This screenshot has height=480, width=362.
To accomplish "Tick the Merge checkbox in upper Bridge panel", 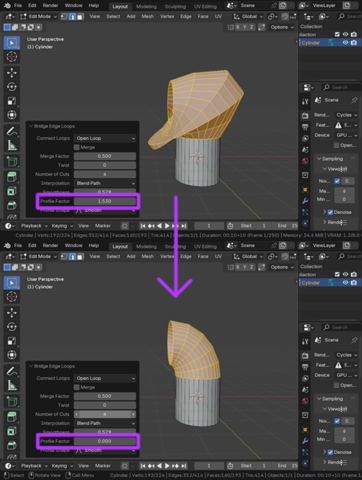I will 77,147.
